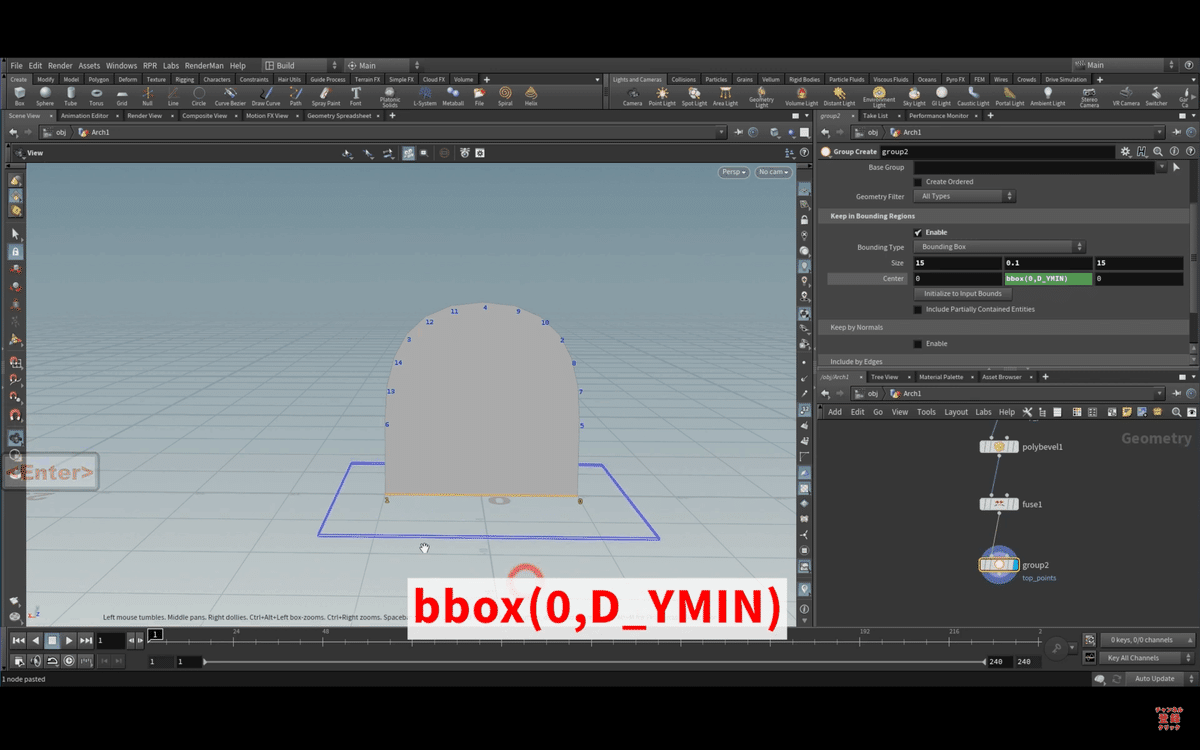The height and width of the screenshot is (750, 1200).
Task: Click the Arch1 path in parameter pane
Action: click(911, 132)
